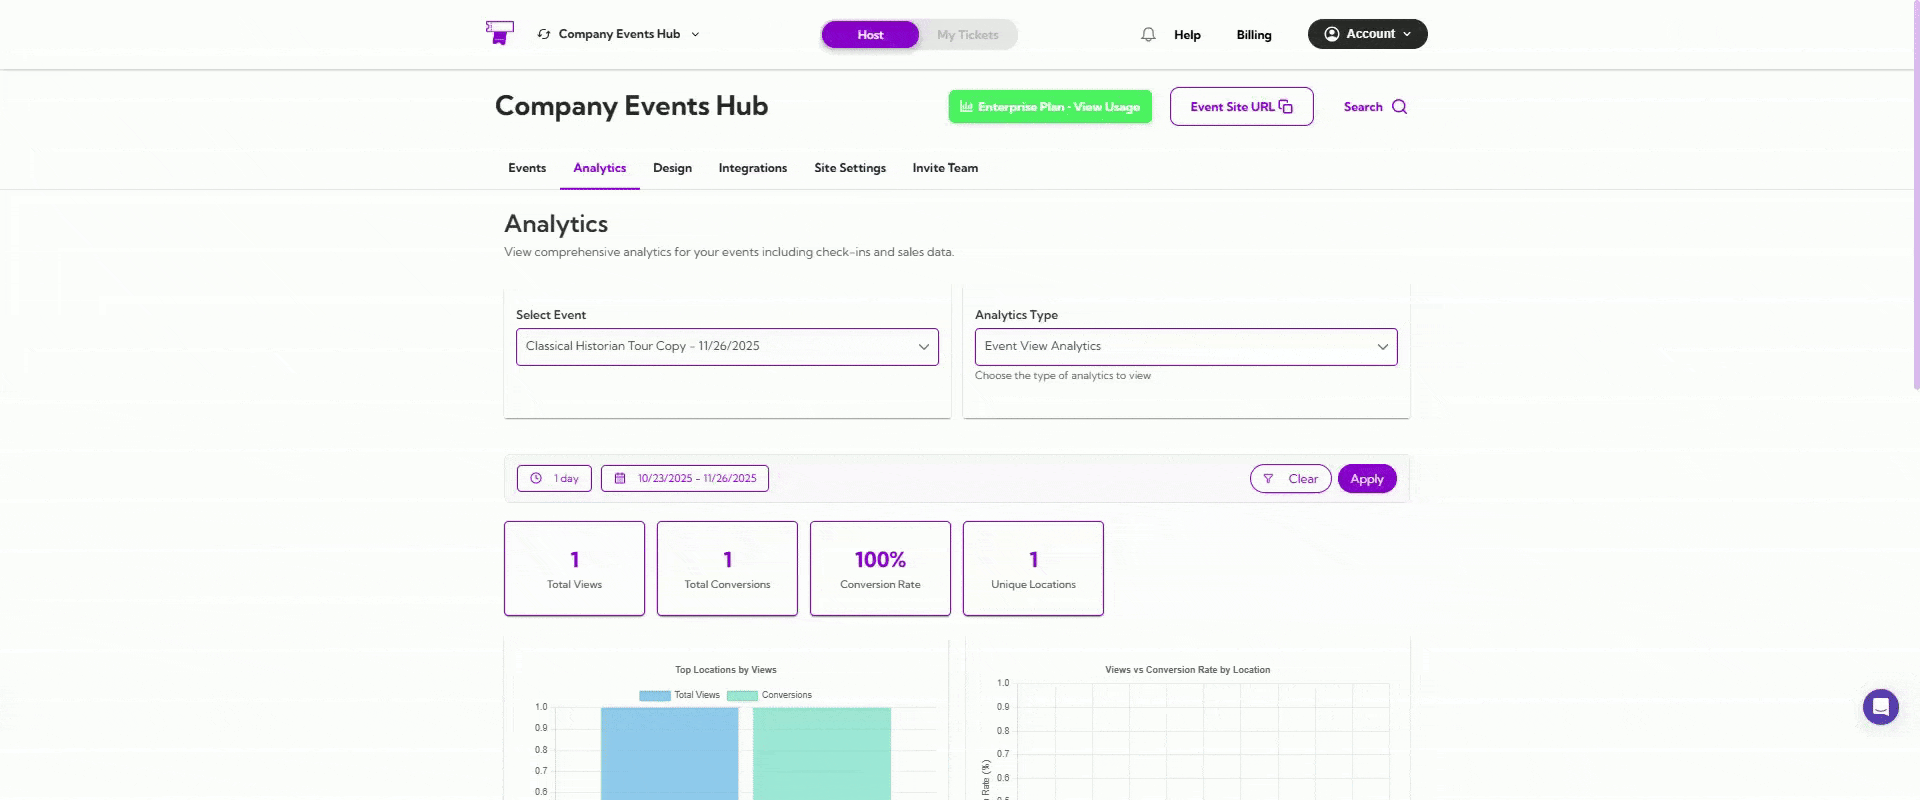
Task: Expand the Analytics Type dropdown
Action: click(1186, 347)
